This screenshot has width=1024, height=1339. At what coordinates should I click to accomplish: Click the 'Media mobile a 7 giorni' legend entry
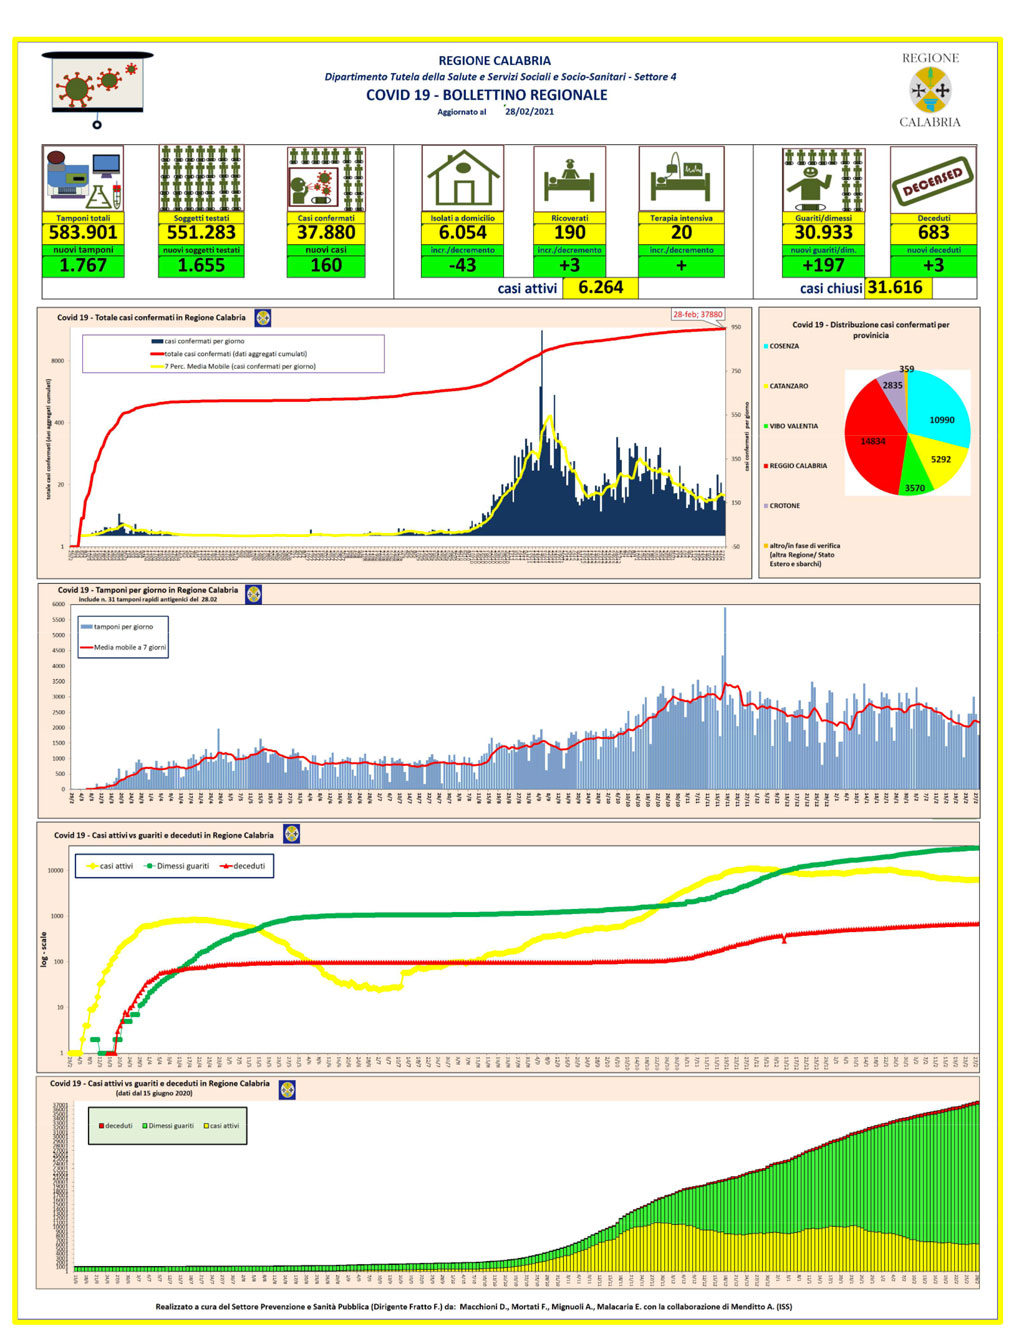click(123, 648)
